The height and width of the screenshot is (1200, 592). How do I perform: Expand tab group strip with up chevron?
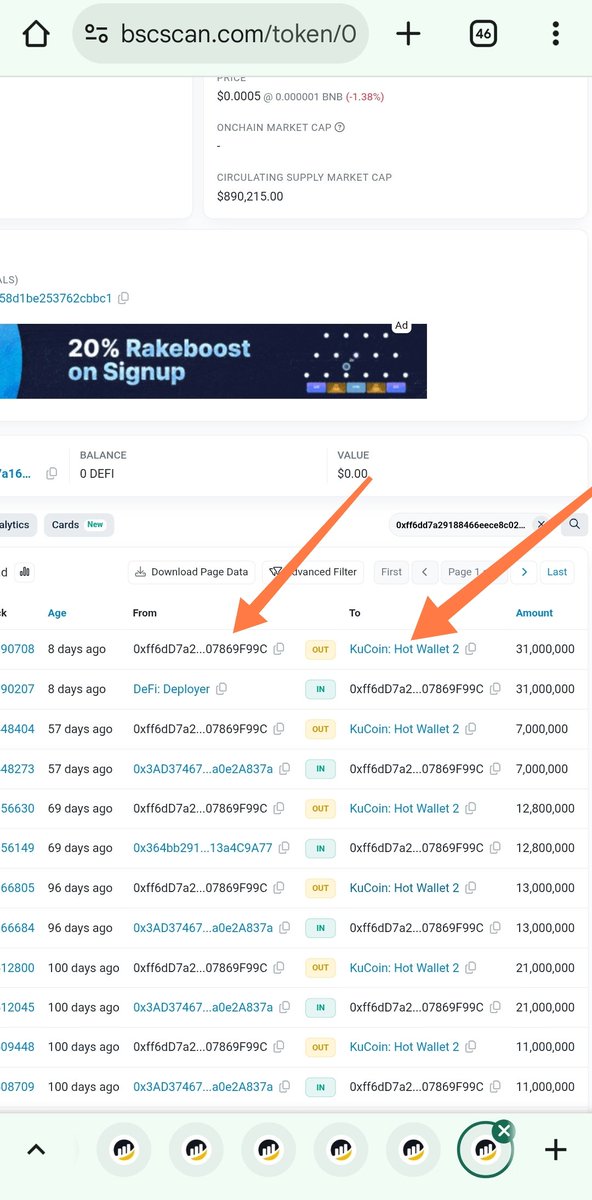coord(36,1150)
